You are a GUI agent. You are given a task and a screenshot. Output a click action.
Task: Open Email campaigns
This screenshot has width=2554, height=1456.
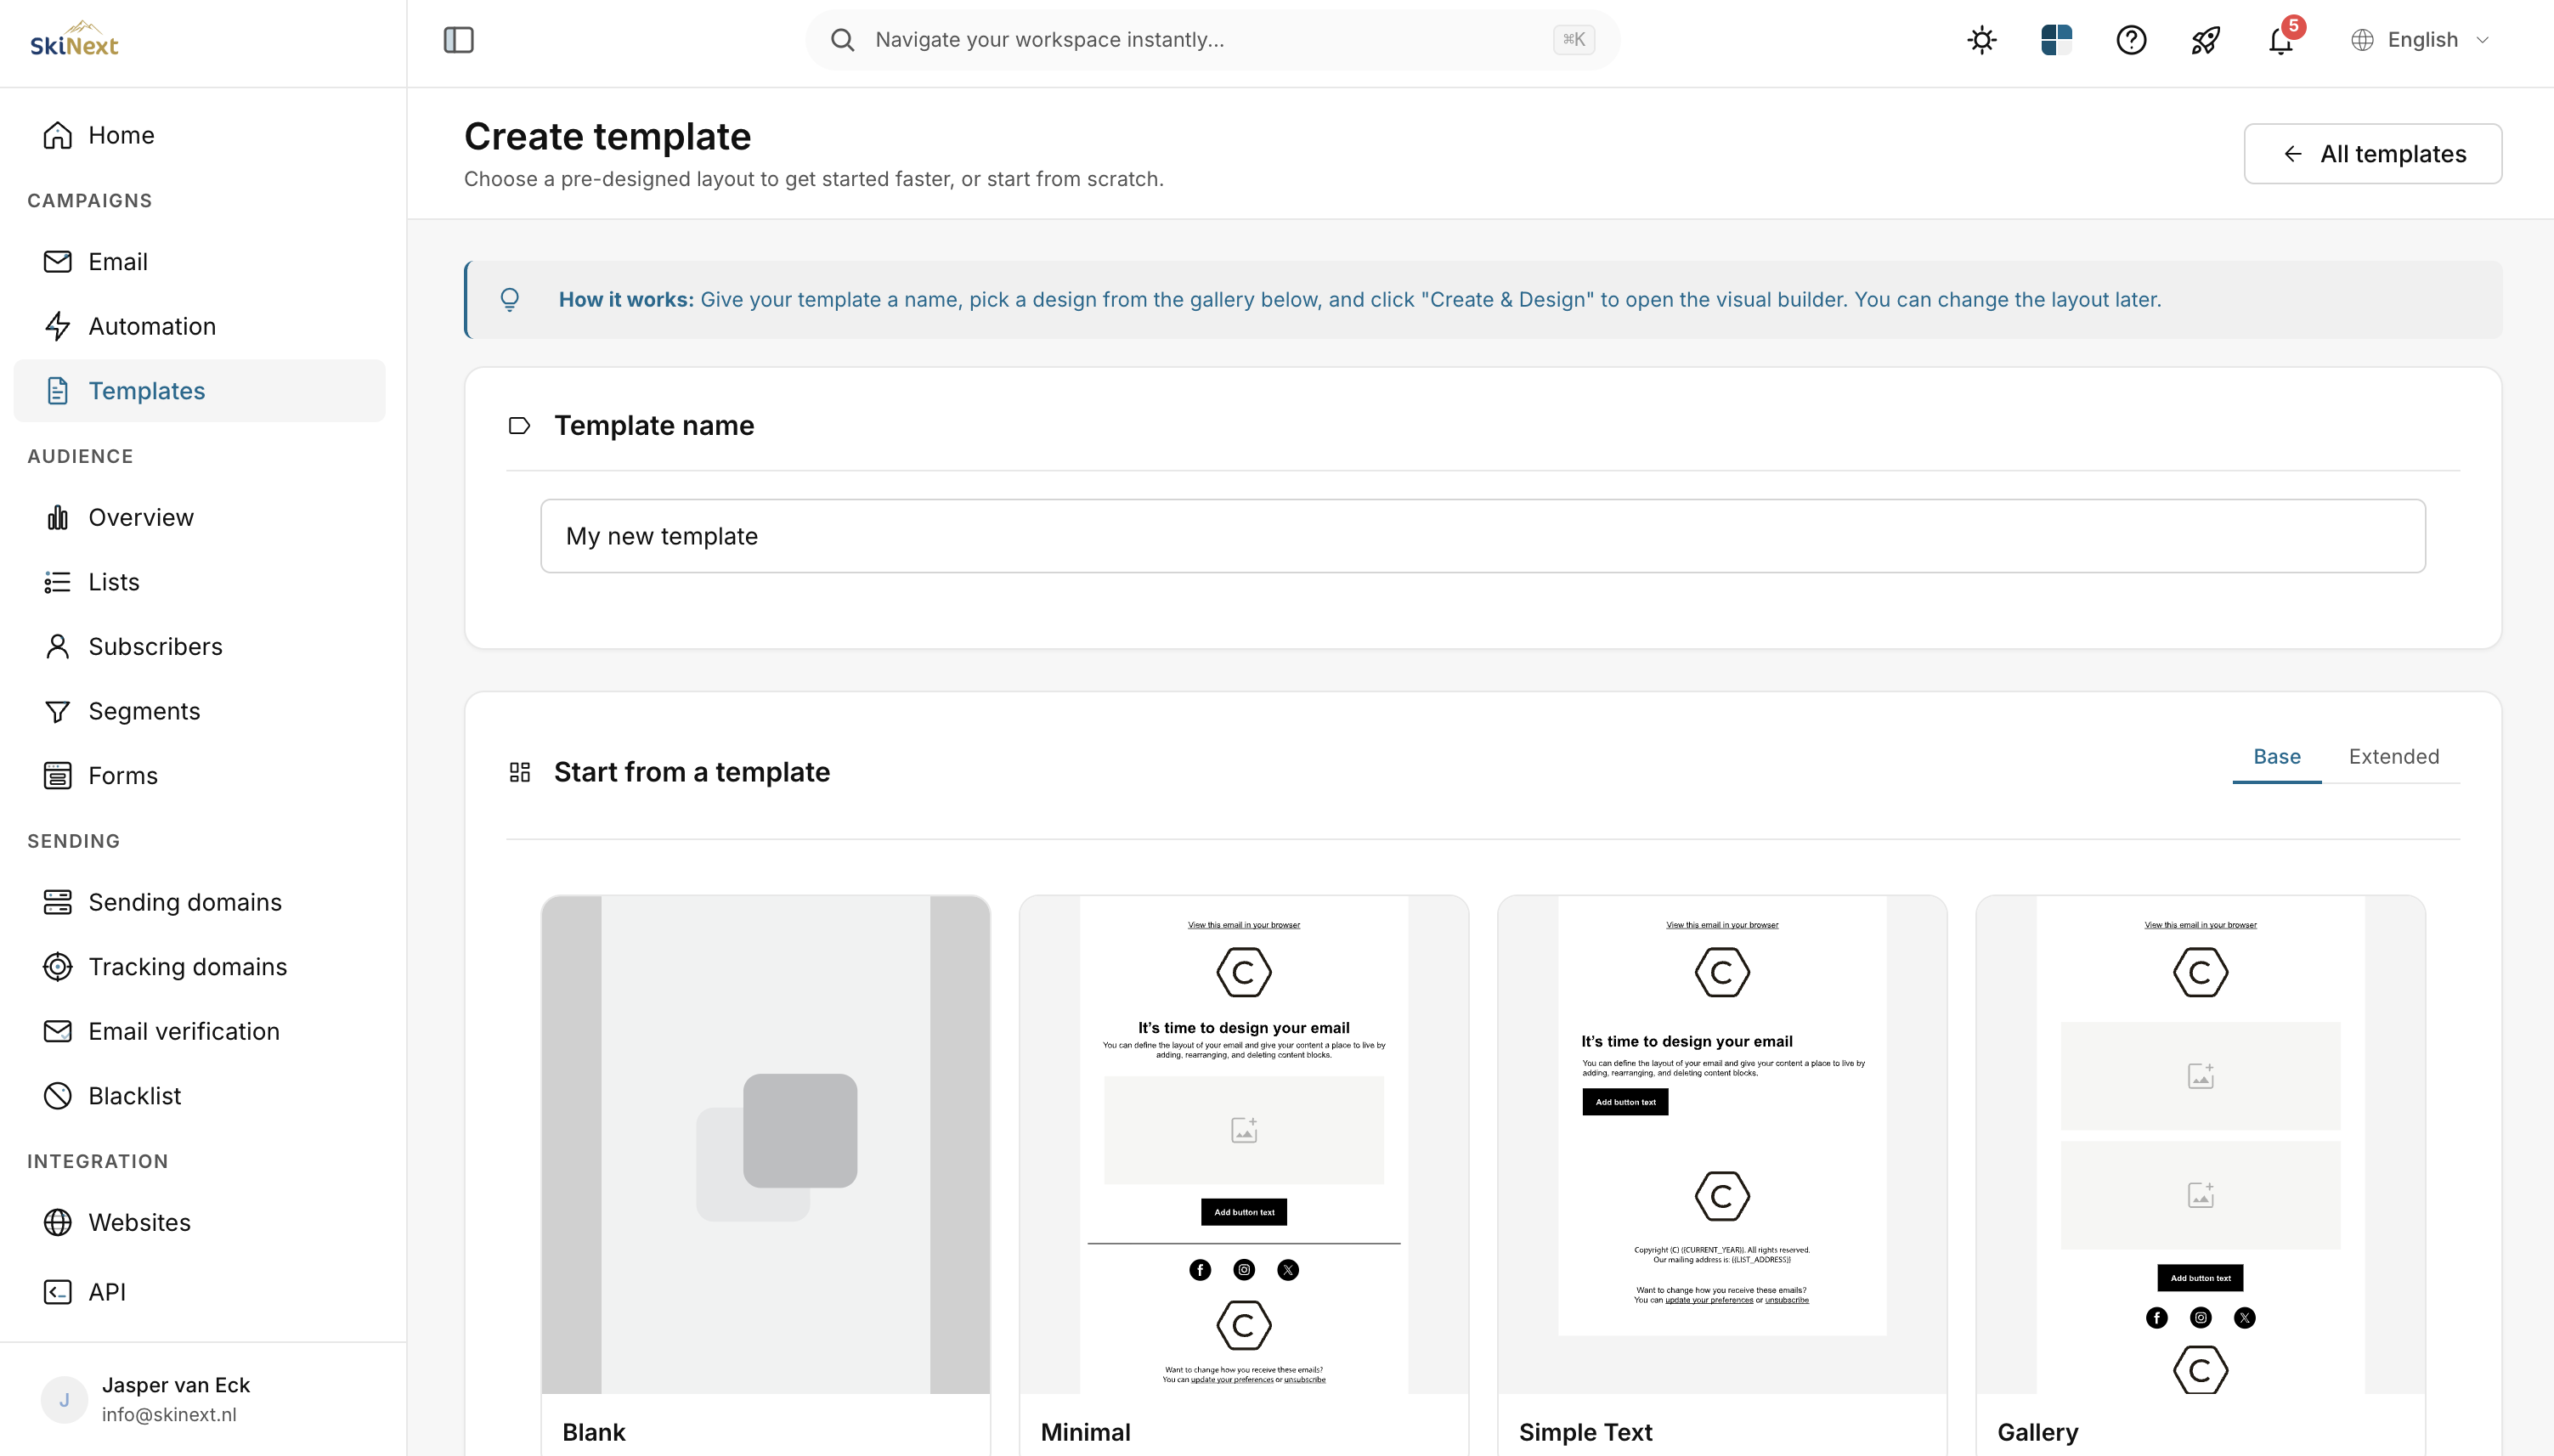[200, 261]
